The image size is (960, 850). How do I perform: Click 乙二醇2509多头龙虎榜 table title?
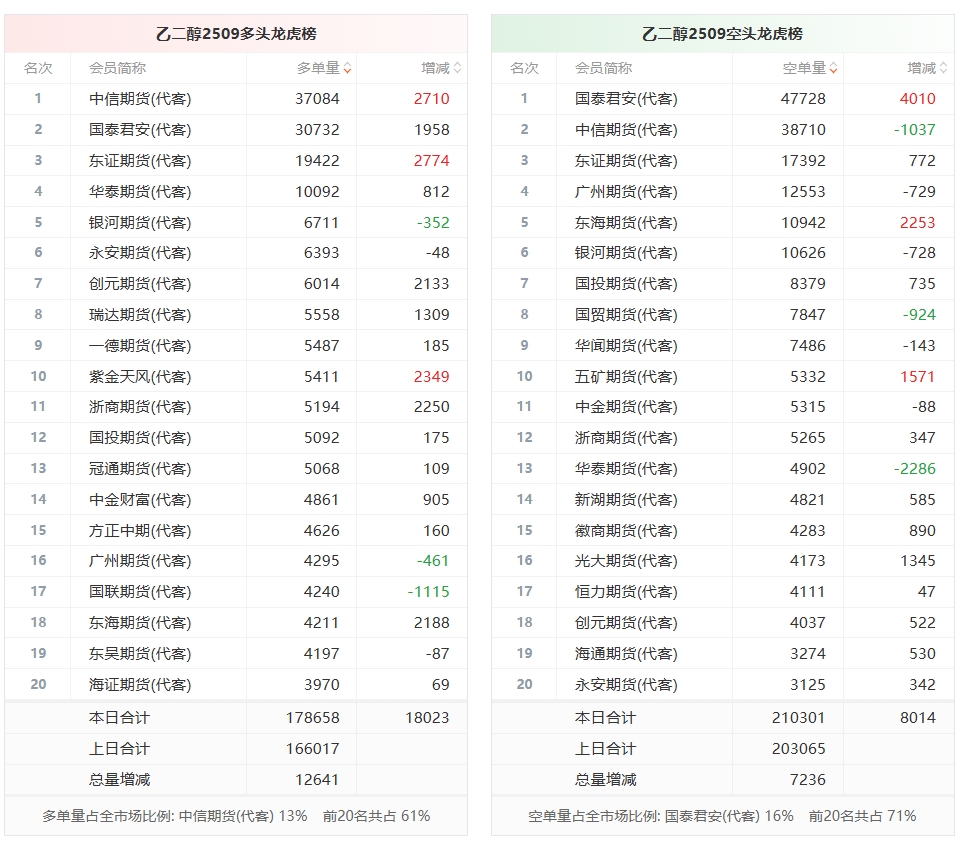click(x=236, y=34)
